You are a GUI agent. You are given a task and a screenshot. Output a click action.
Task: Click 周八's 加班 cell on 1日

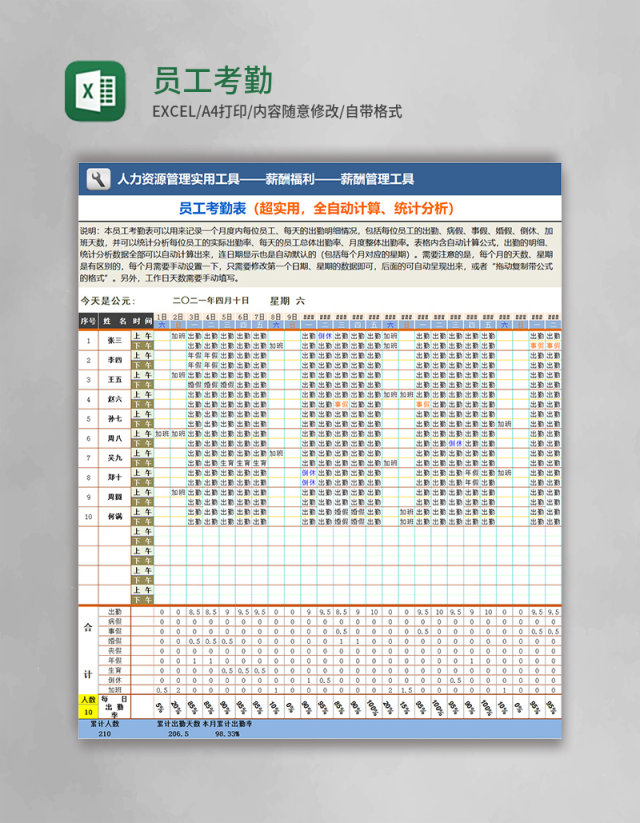[162, 434]
